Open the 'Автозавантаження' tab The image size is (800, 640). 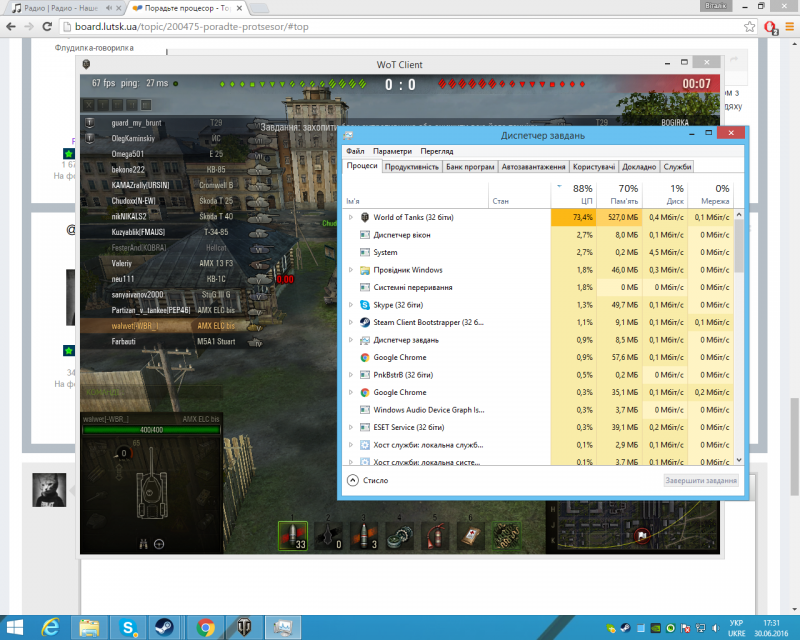tap(534, 167)
